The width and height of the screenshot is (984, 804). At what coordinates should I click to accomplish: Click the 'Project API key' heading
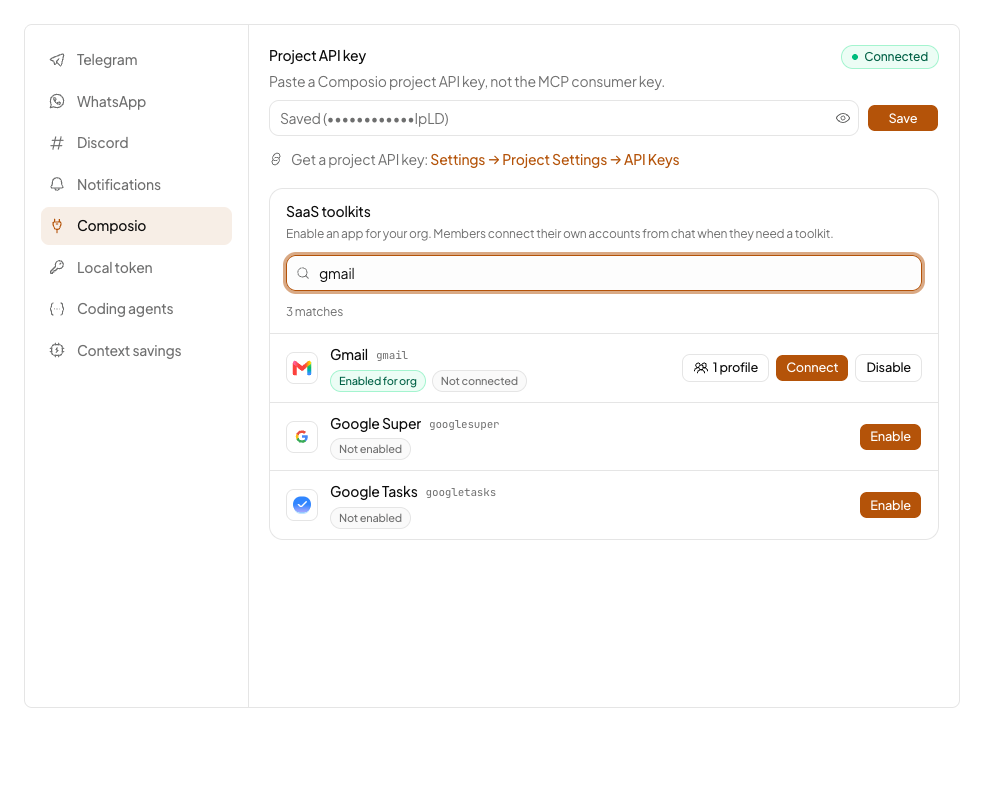click(318, 56)
